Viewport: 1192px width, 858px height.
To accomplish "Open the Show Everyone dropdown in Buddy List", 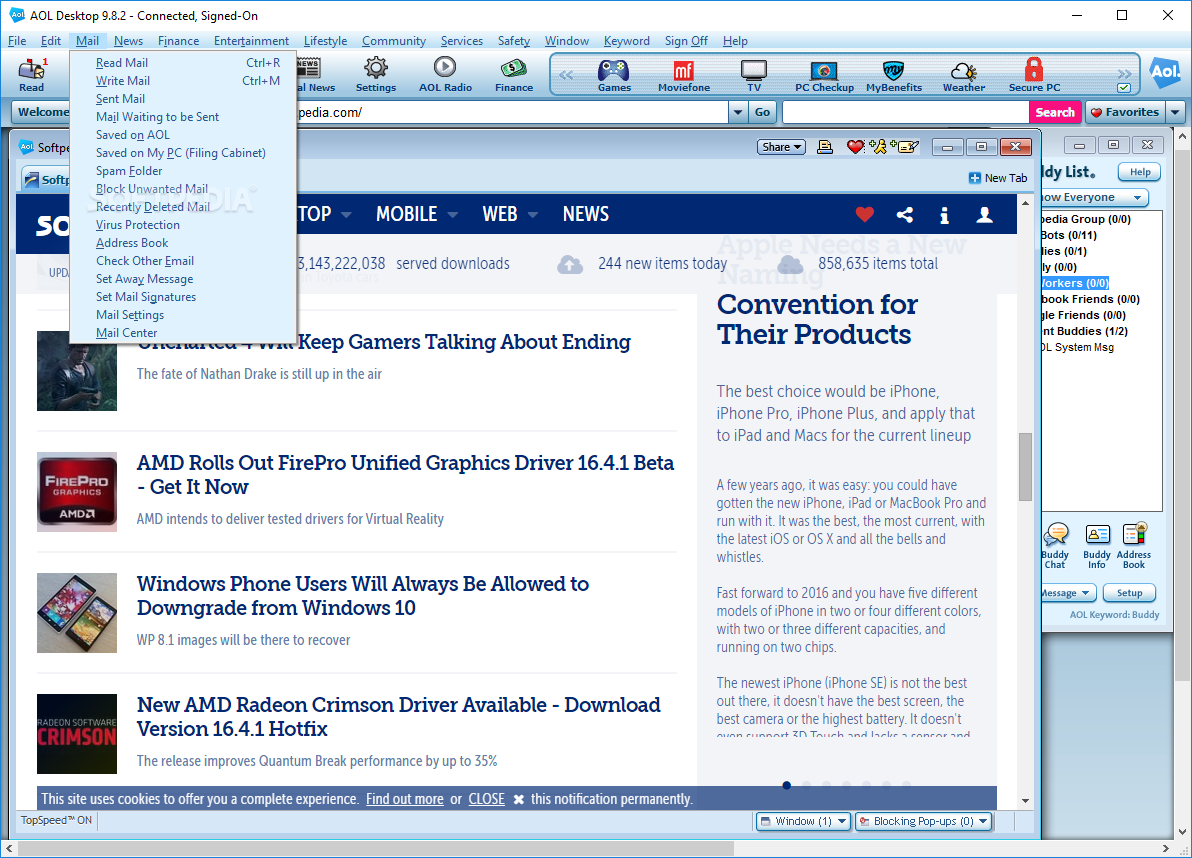I will tap(1094, 198).
